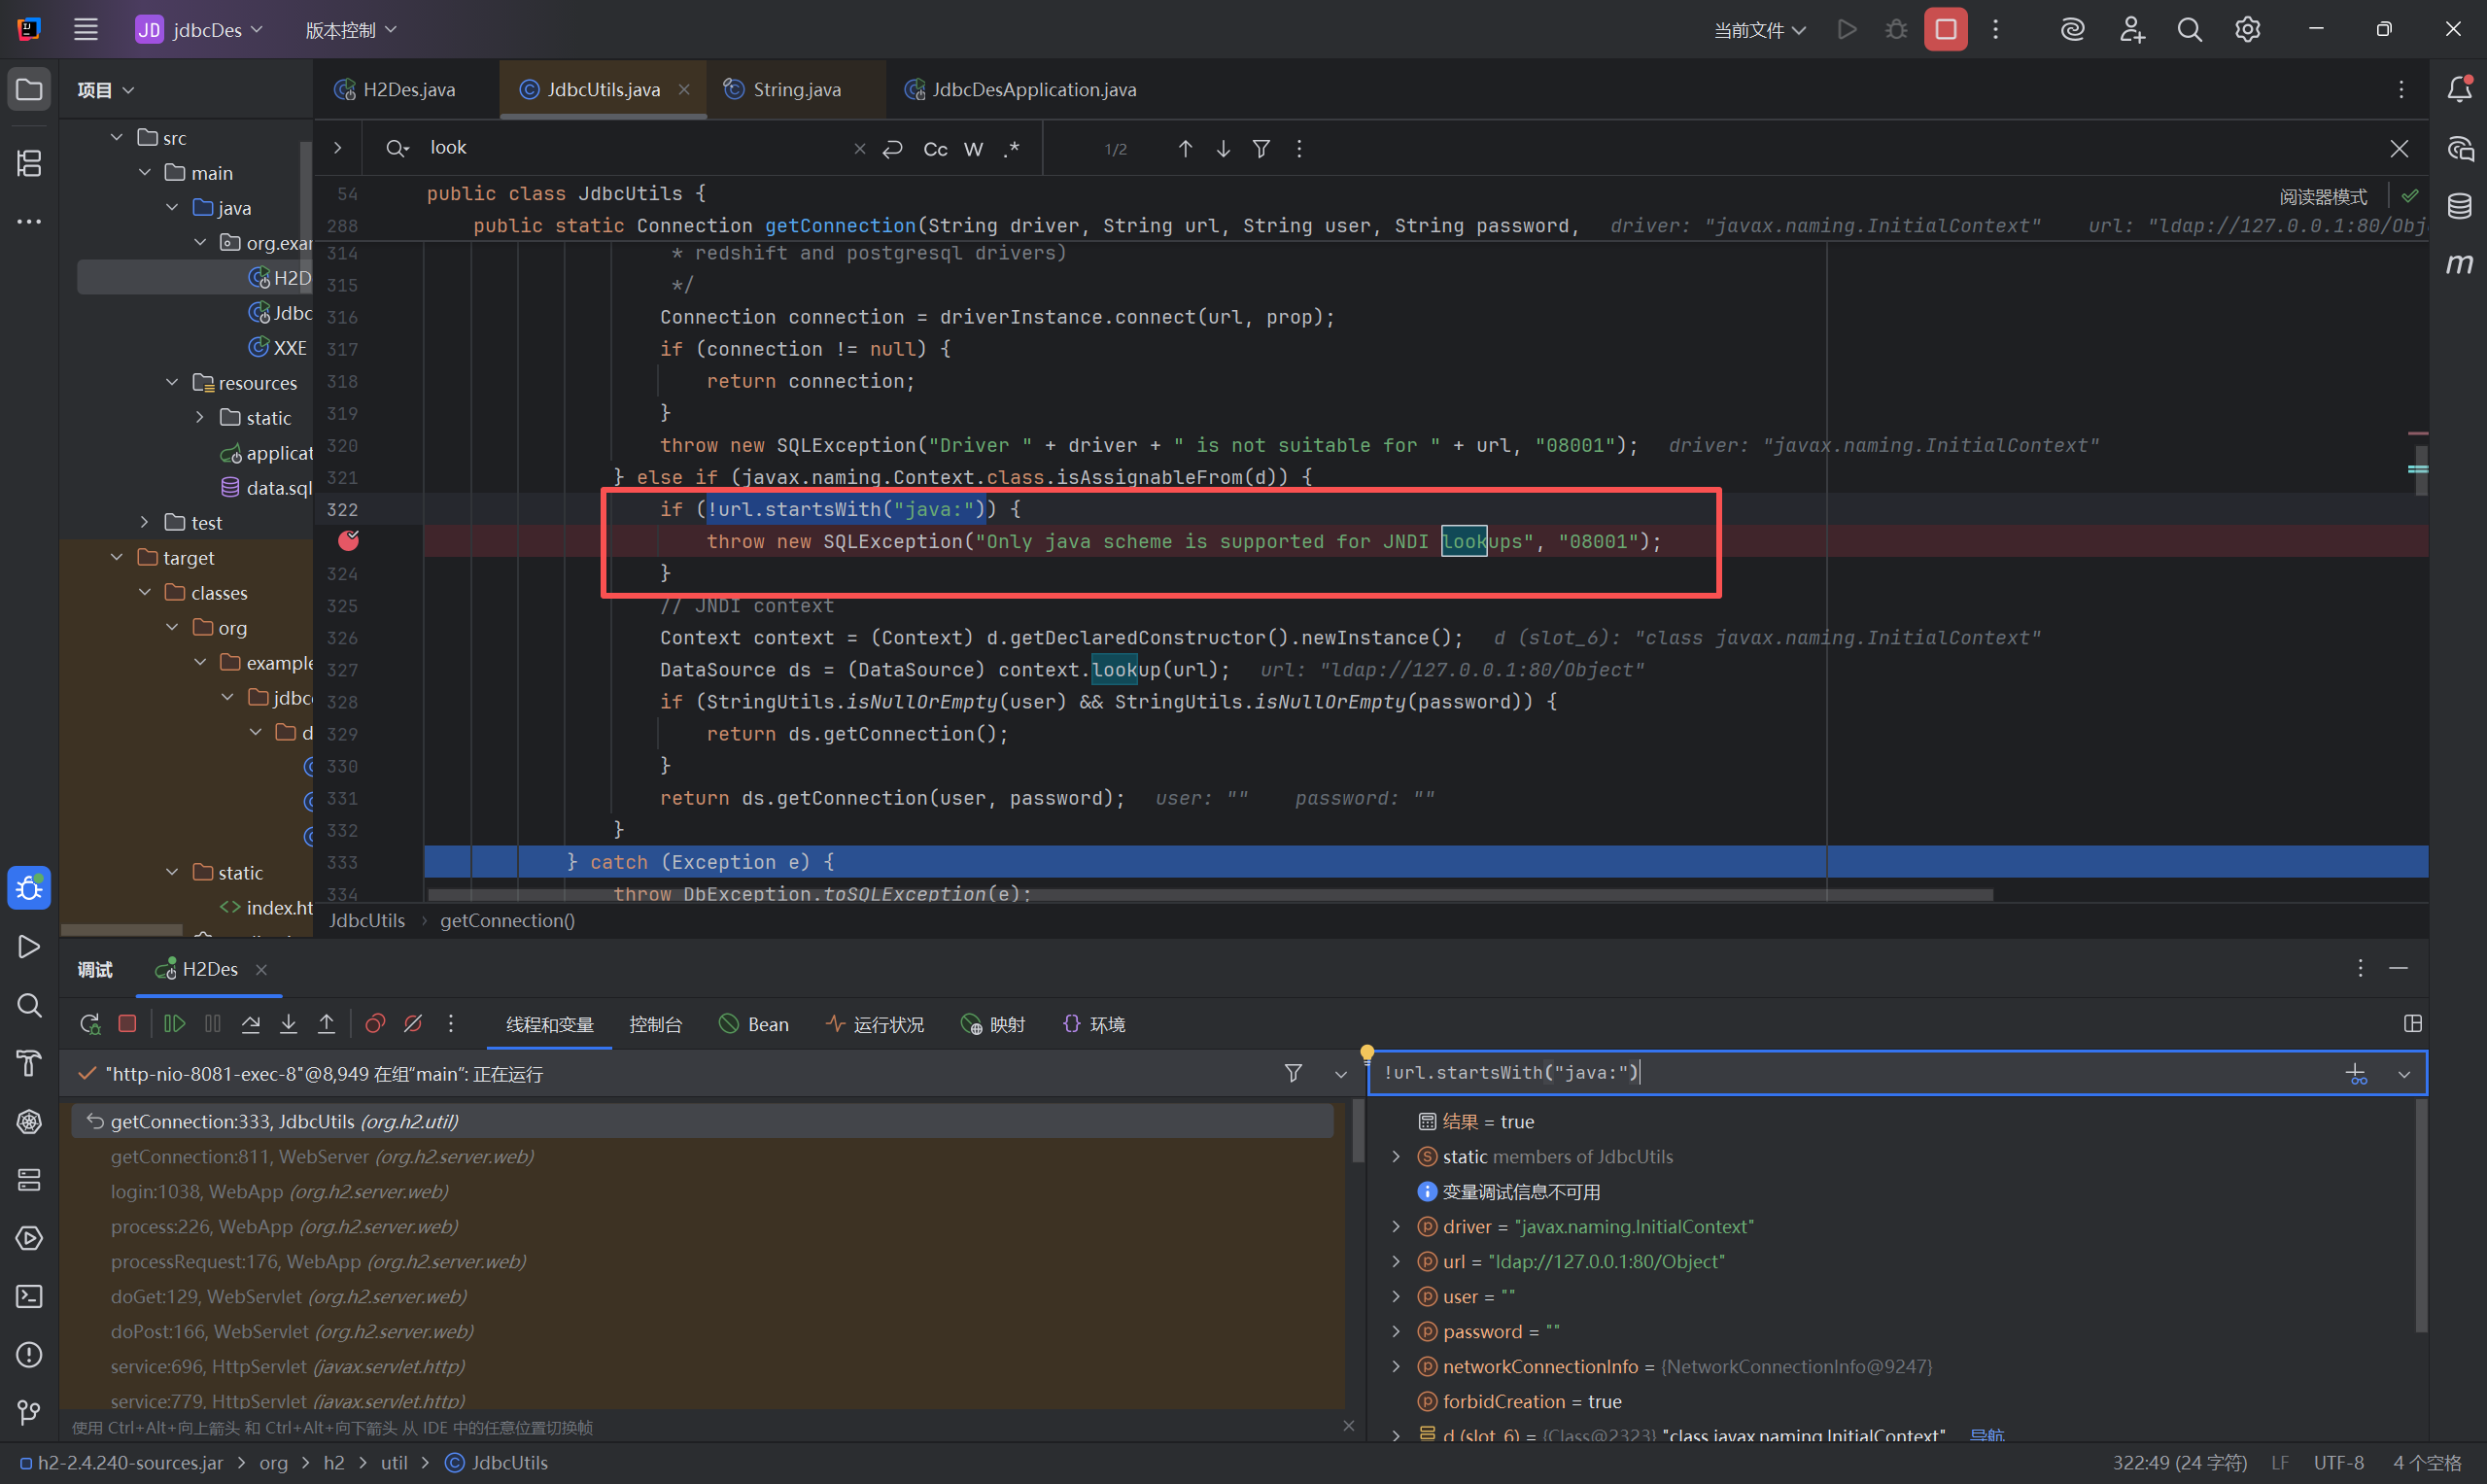The image size is (2487, 1484).
Task: Click the Step Over debug icon
Action: [x=251, y=1024]
